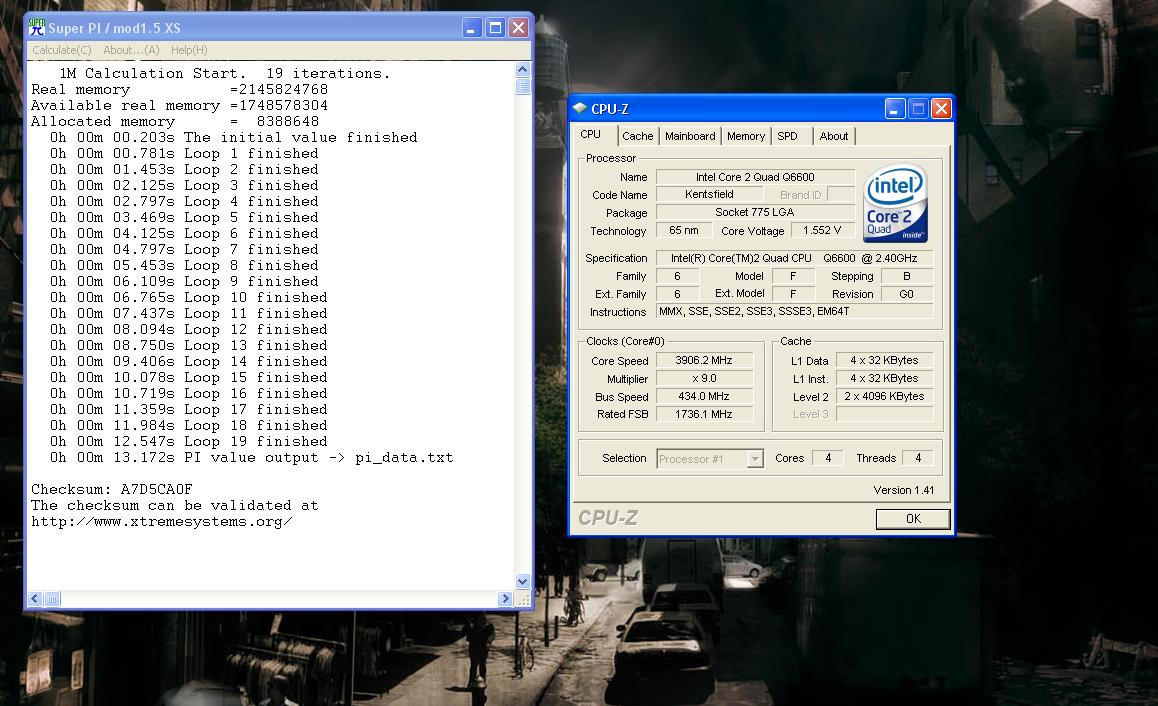This screenshot has height=706, width=1158.
Task: Click Super PI vertical scrollbar up arrow
Action: pyautogui.click(x=522, y=69)
